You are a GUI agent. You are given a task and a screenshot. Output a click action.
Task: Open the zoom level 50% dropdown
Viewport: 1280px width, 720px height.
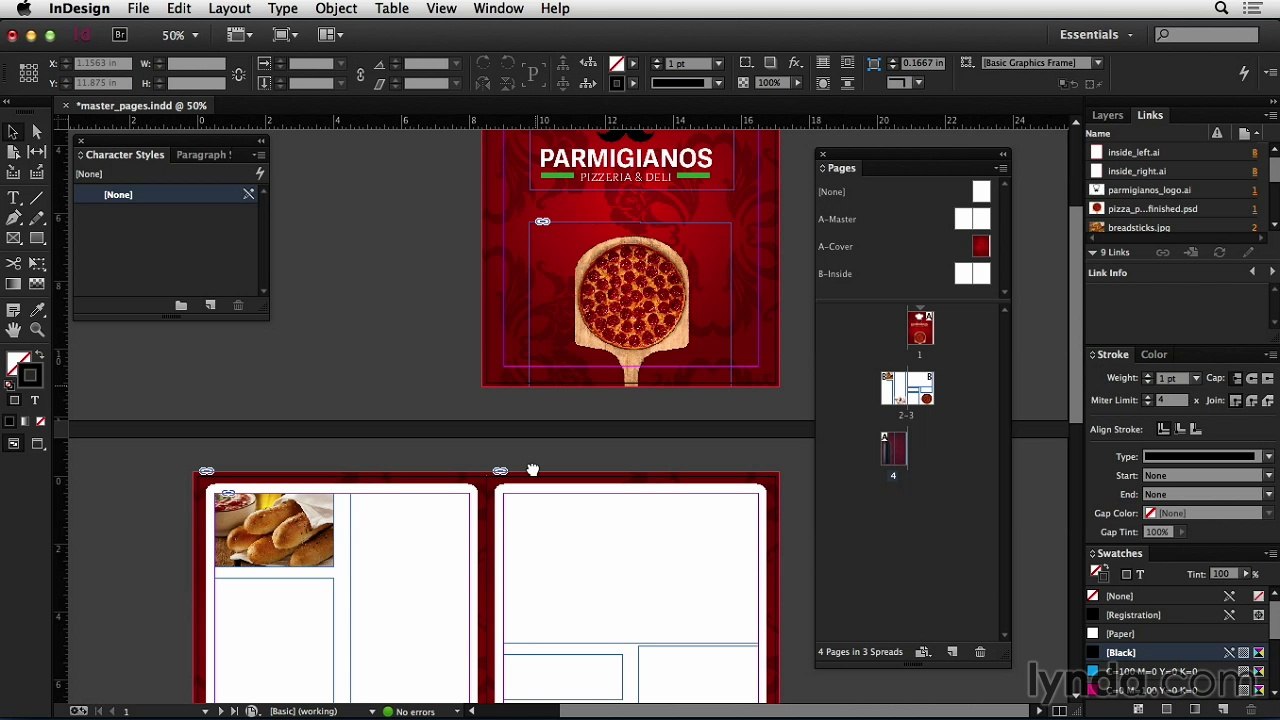(195, 35)
